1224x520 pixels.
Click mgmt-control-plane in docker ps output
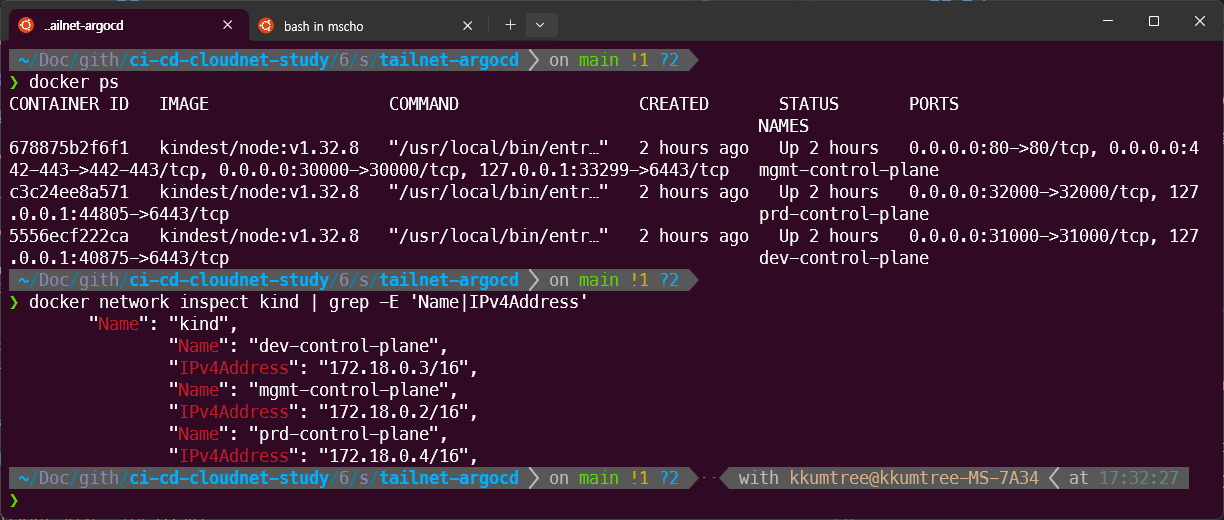pos(849,170)
